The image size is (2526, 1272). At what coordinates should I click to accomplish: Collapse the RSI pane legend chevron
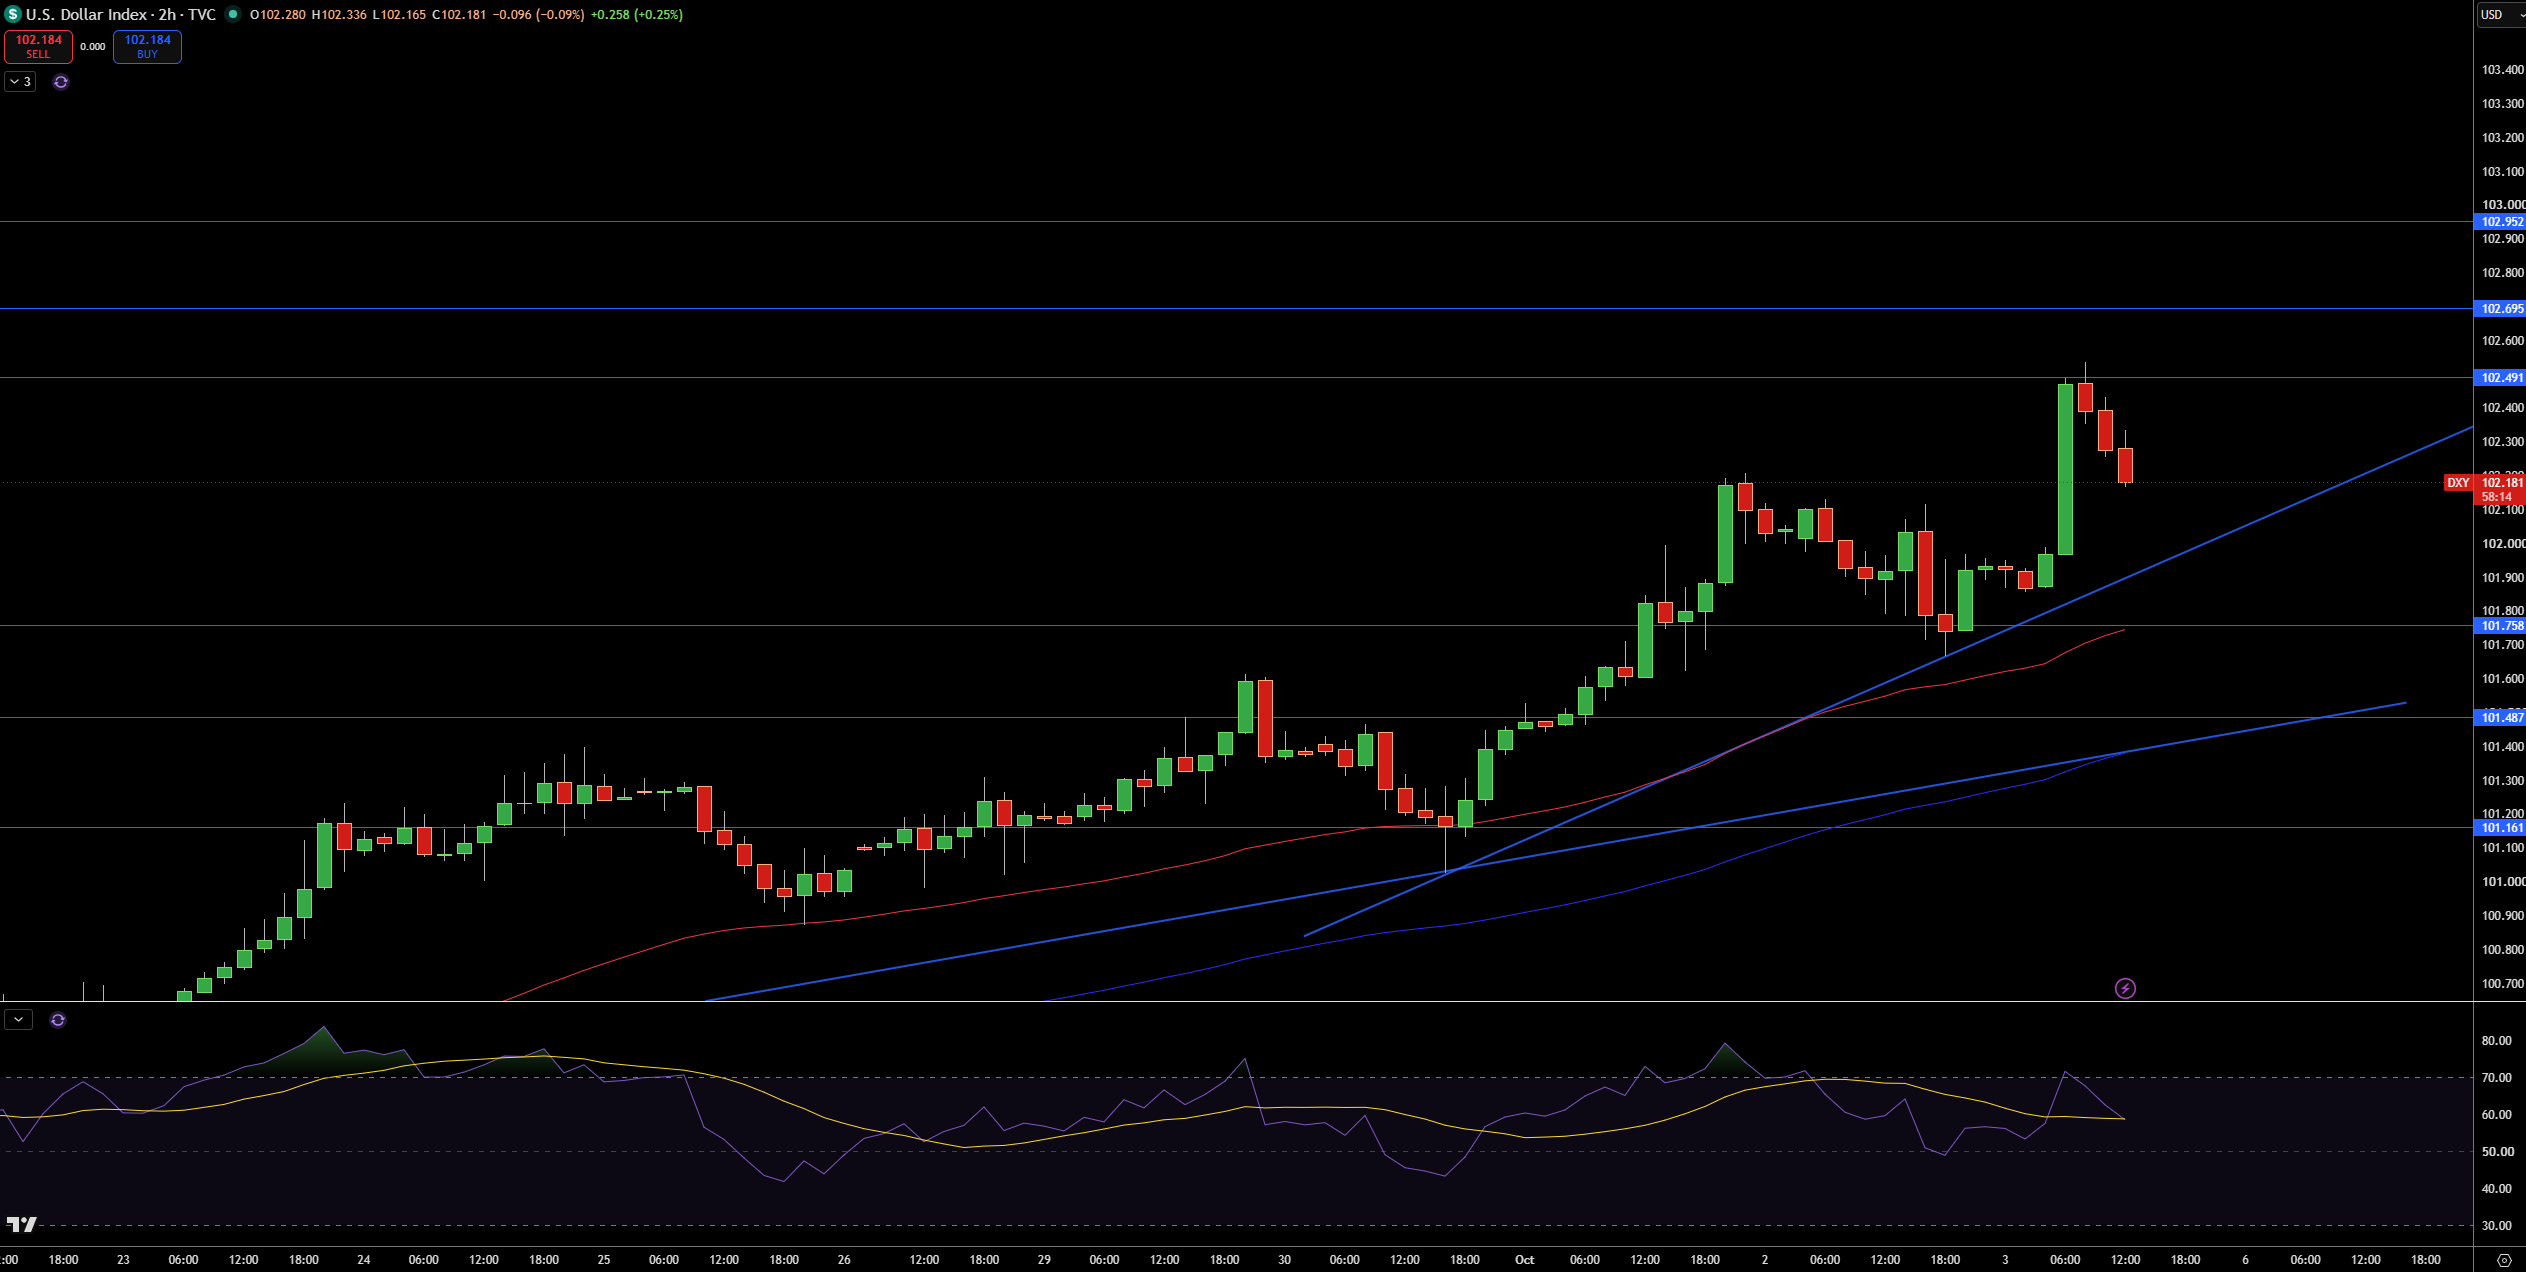(x=19, y=1020)
